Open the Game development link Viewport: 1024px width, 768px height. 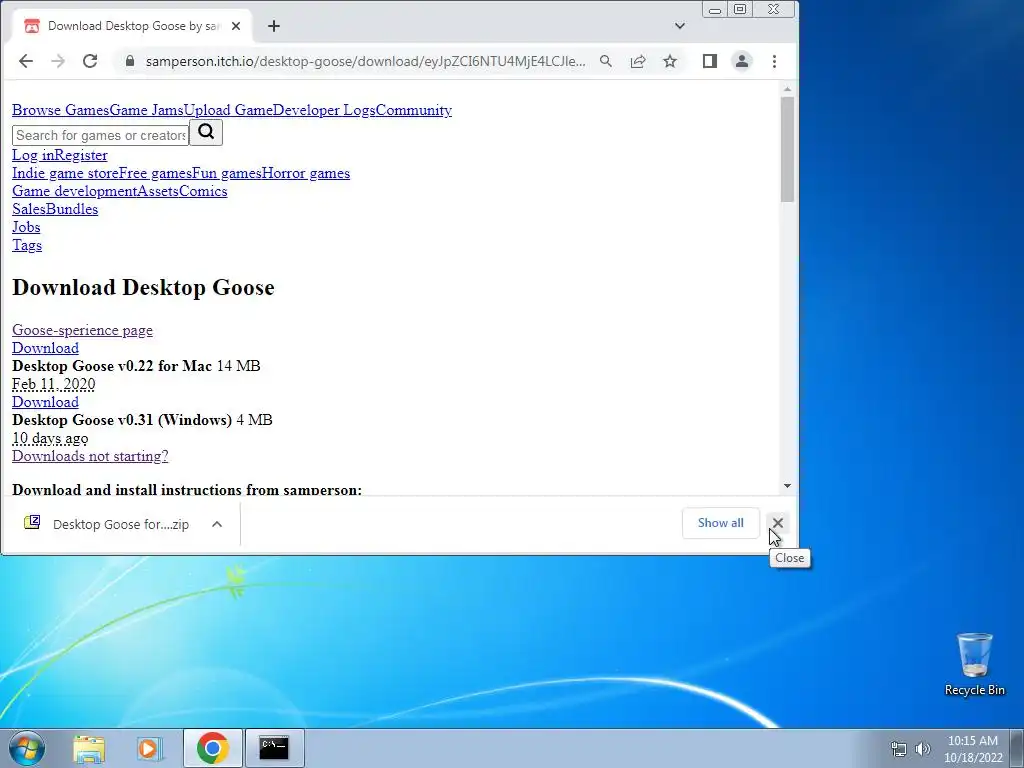(x=74, y=191)
